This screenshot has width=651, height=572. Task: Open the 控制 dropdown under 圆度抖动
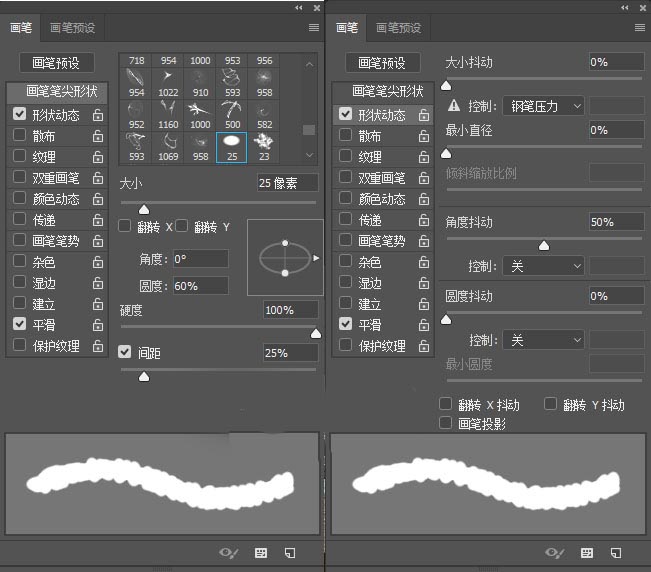coord(543,340)
